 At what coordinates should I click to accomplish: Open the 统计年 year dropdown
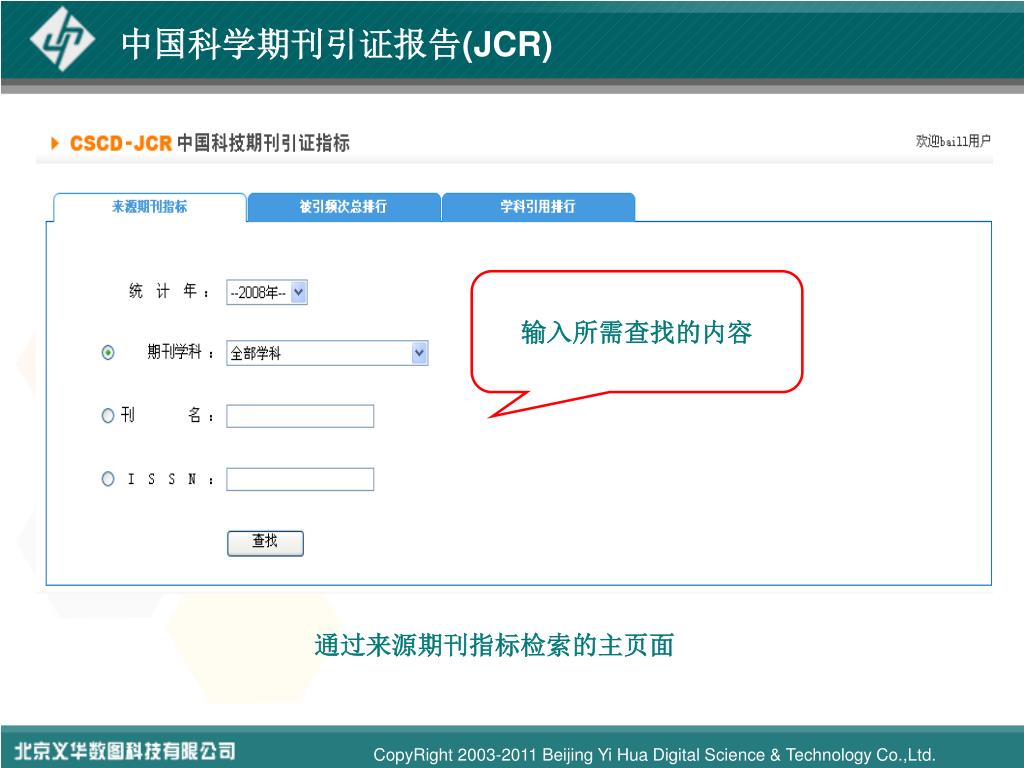(x=266, y=292)
